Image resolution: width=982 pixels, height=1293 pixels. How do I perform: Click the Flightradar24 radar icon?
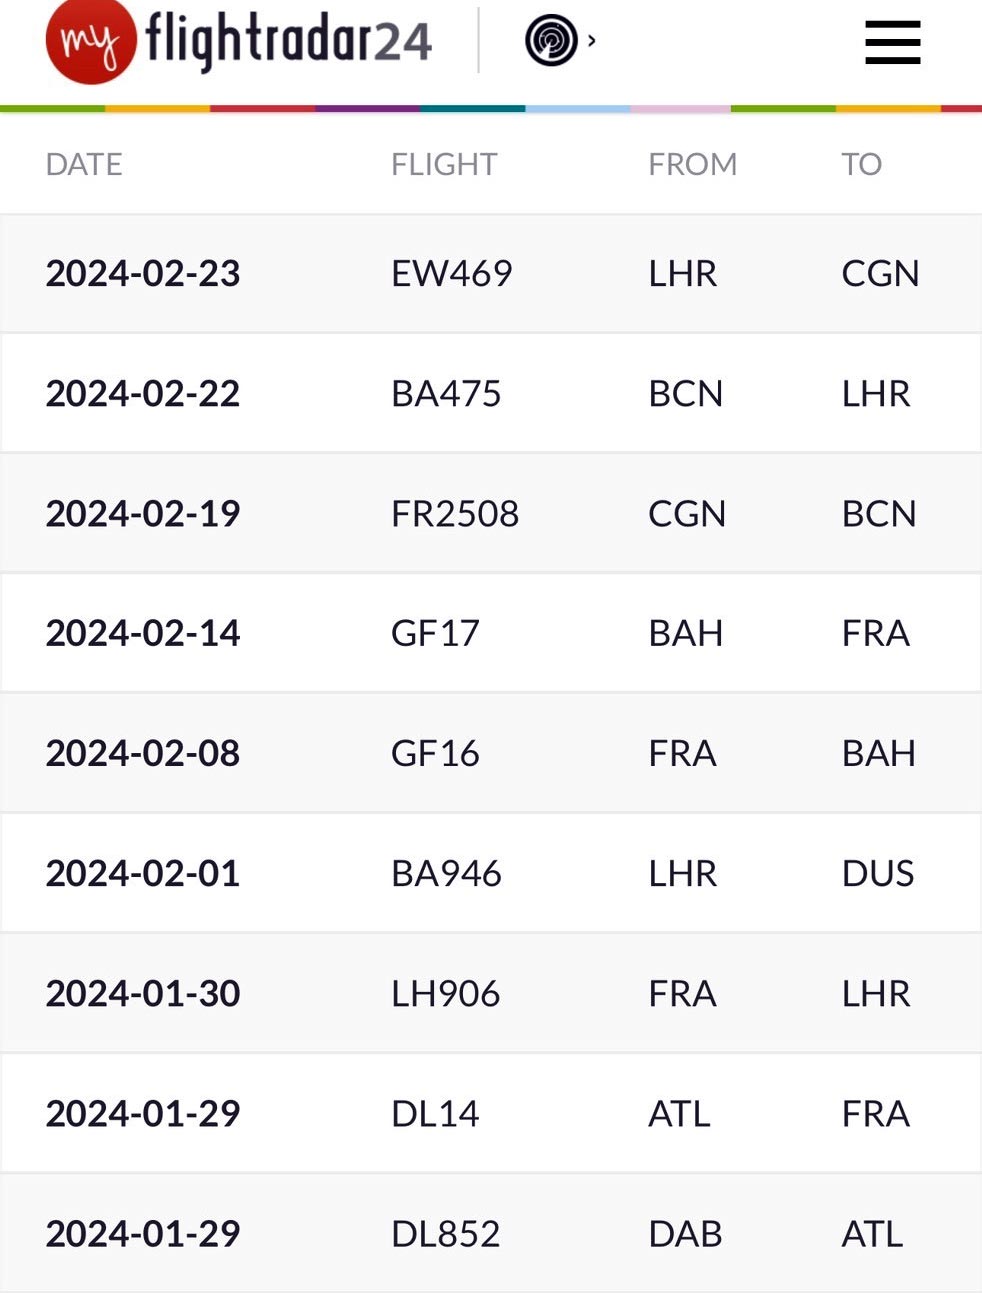(x=551, y=42)
